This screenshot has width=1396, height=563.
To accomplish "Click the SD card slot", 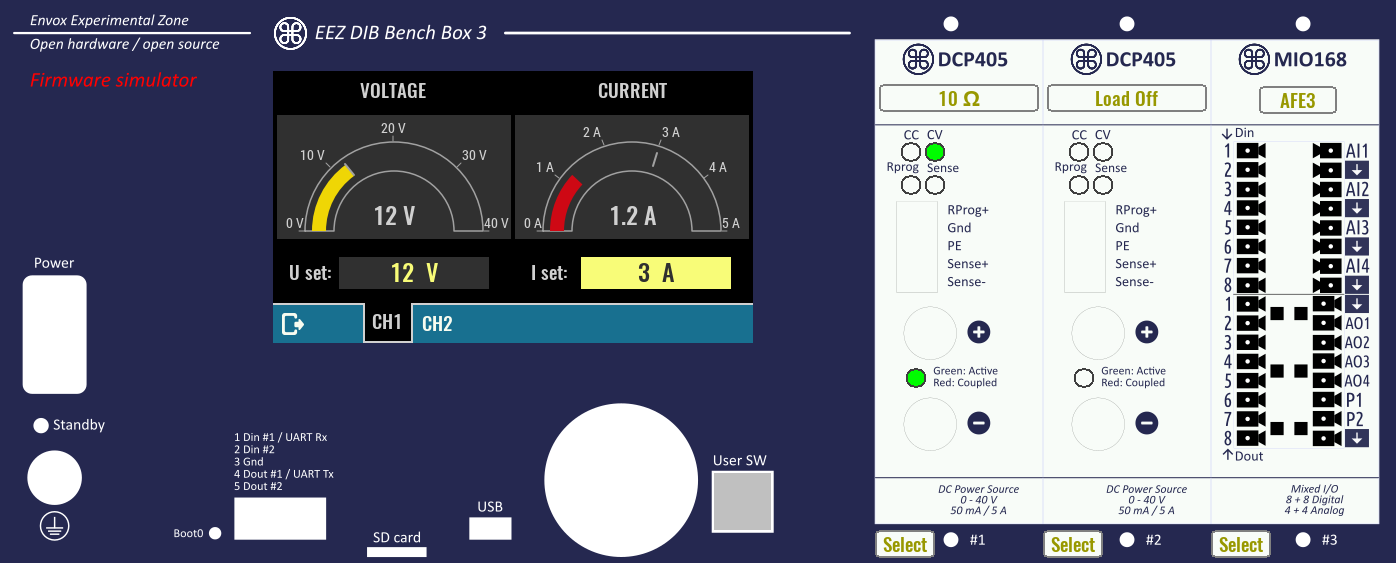I will (x=397, y=552).
